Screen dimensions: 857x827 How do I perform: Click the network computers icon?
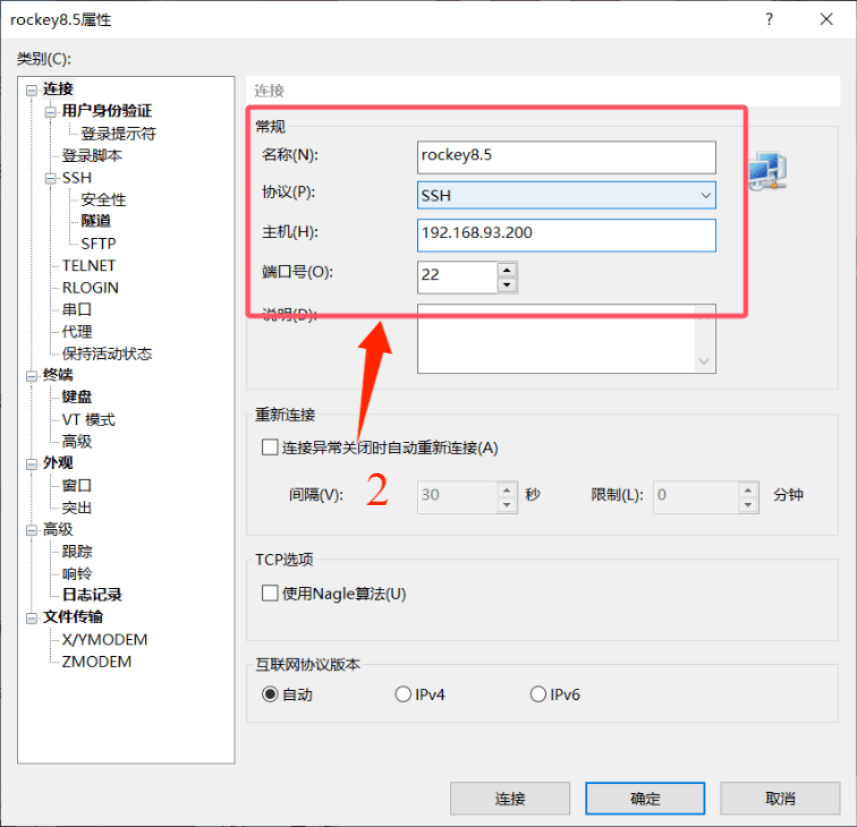768,172
